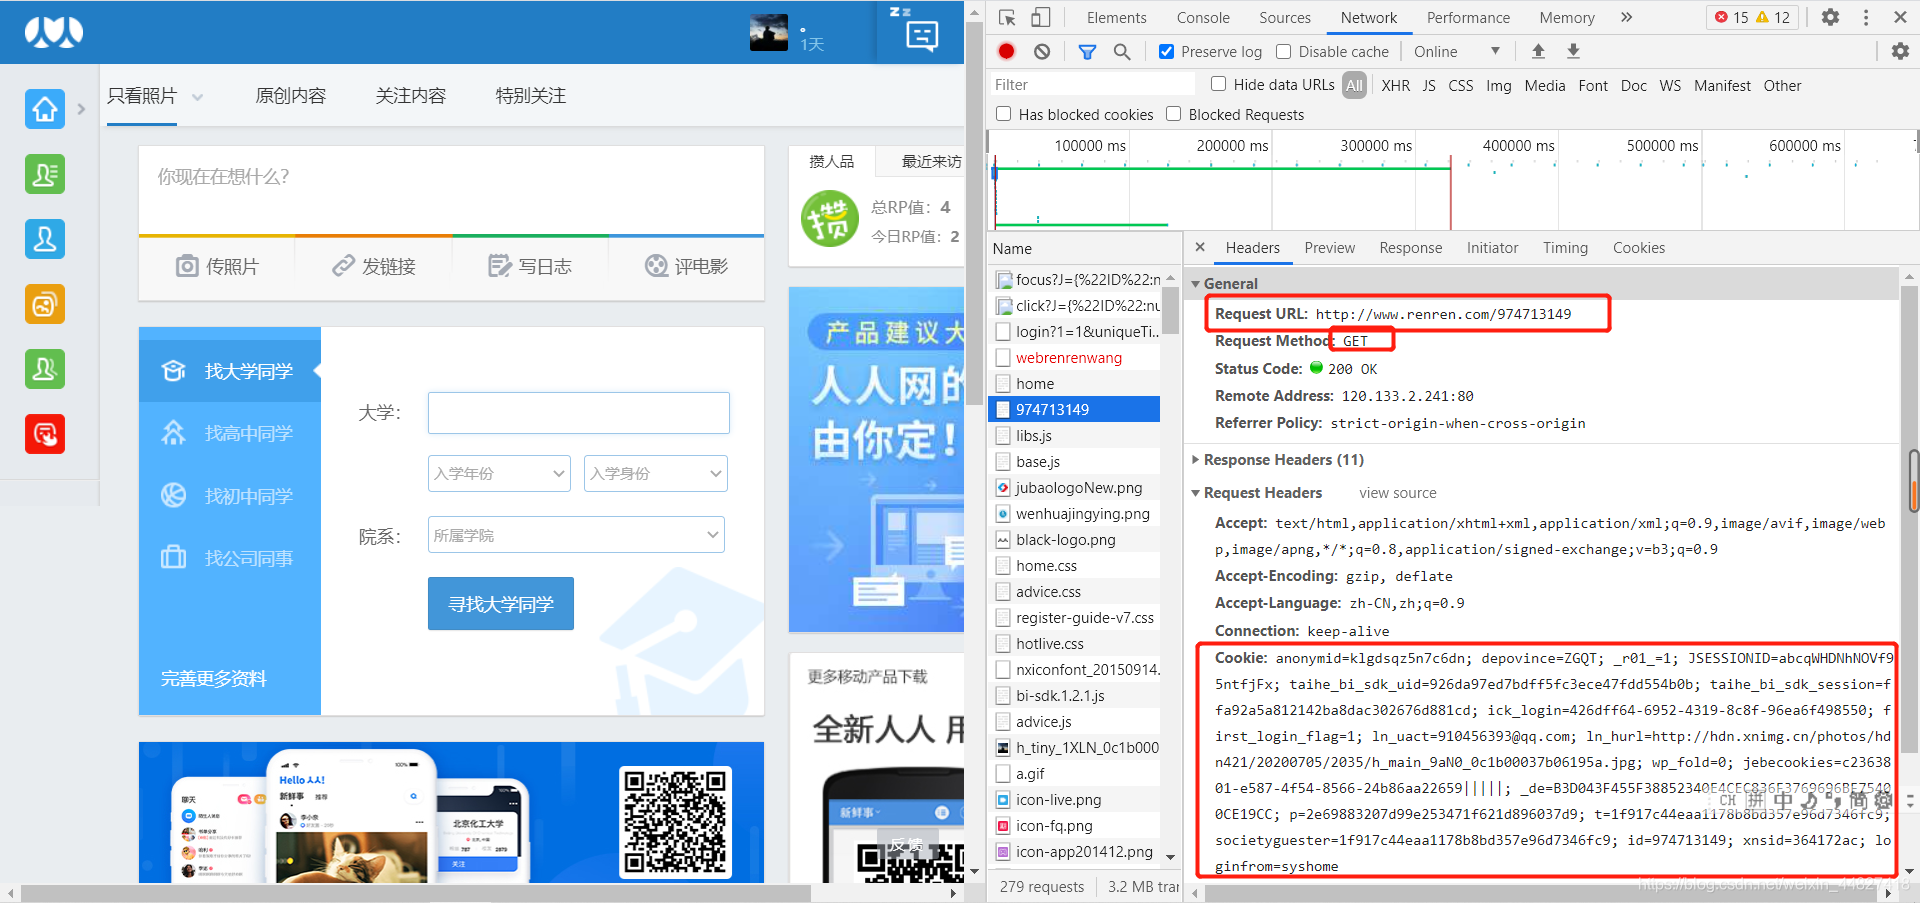This screenshot has width=1920, height=903.
Task: Open the green friends list sidebar icon
Action: [45, 174]
